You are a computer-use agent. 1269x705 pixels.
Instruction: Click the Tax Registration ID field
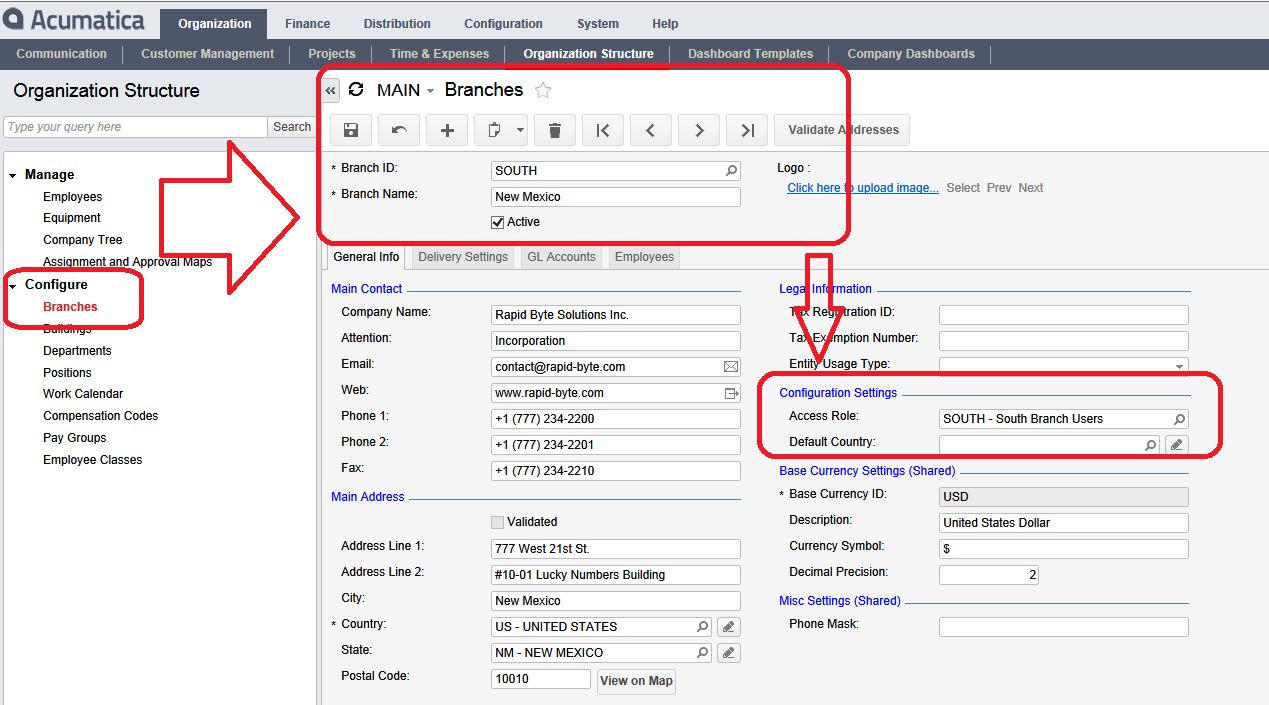pos(1064,315)
